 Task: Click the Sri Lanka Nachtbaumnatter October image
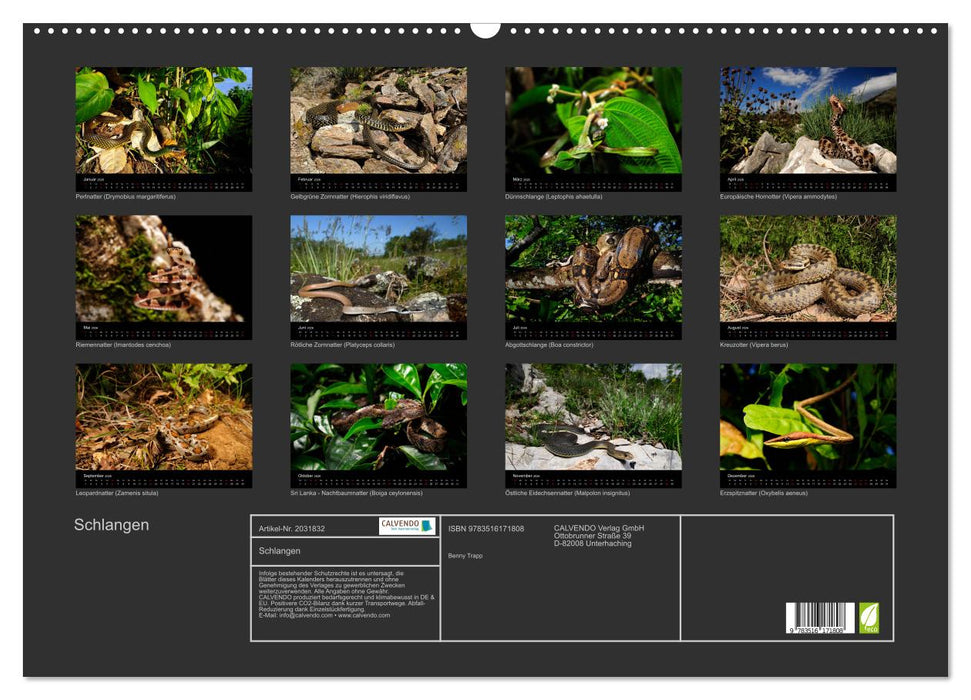tap(378, 418)
